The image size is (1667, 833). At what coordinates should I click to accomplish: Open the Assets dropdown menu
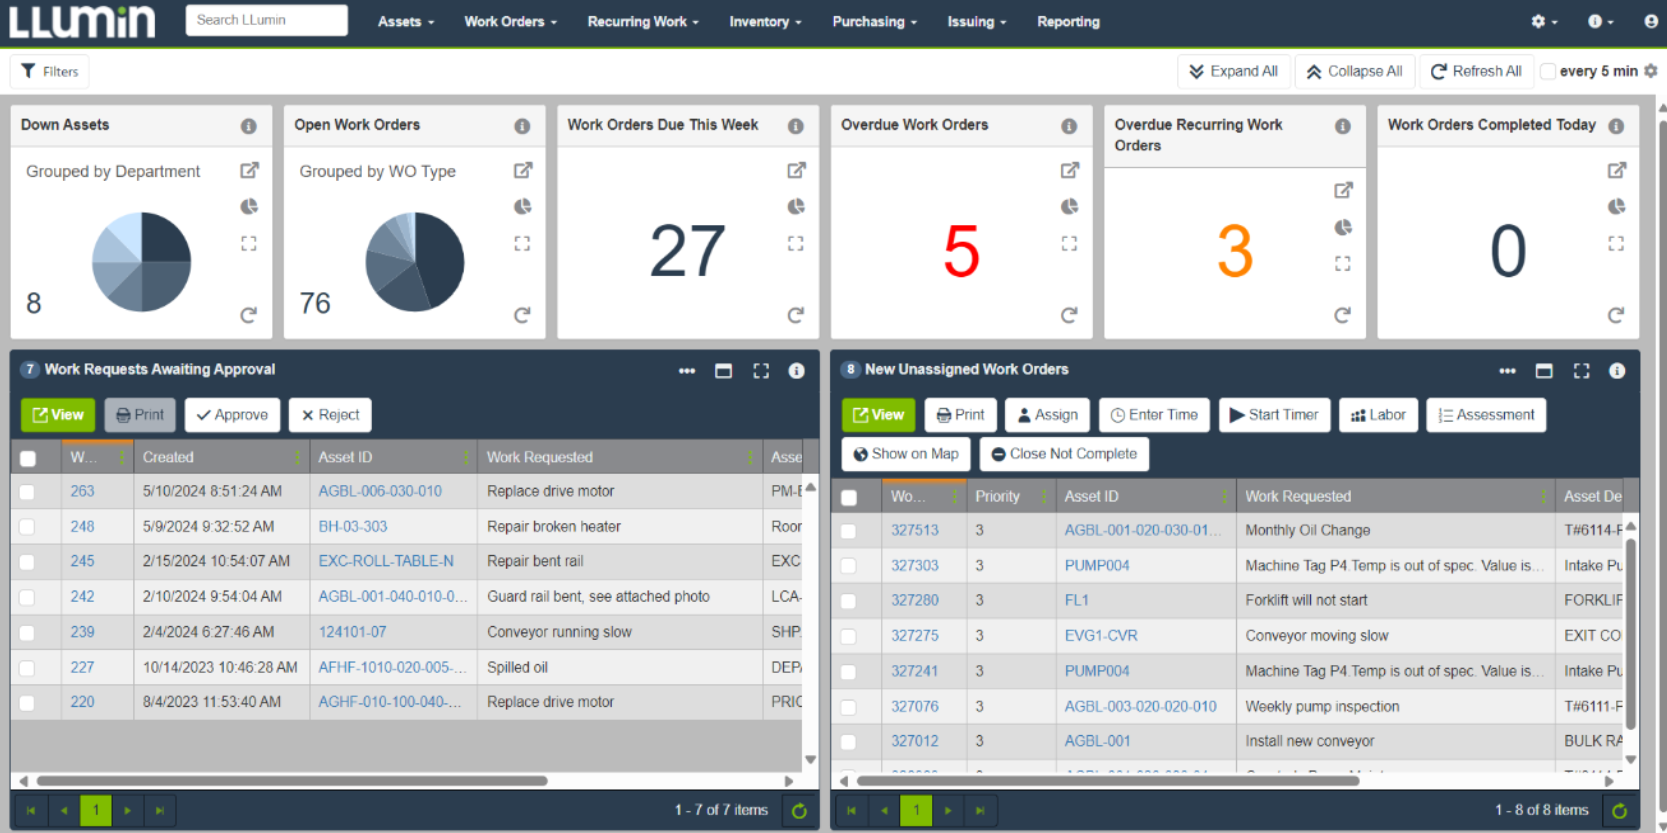click(x=405, y=22)
